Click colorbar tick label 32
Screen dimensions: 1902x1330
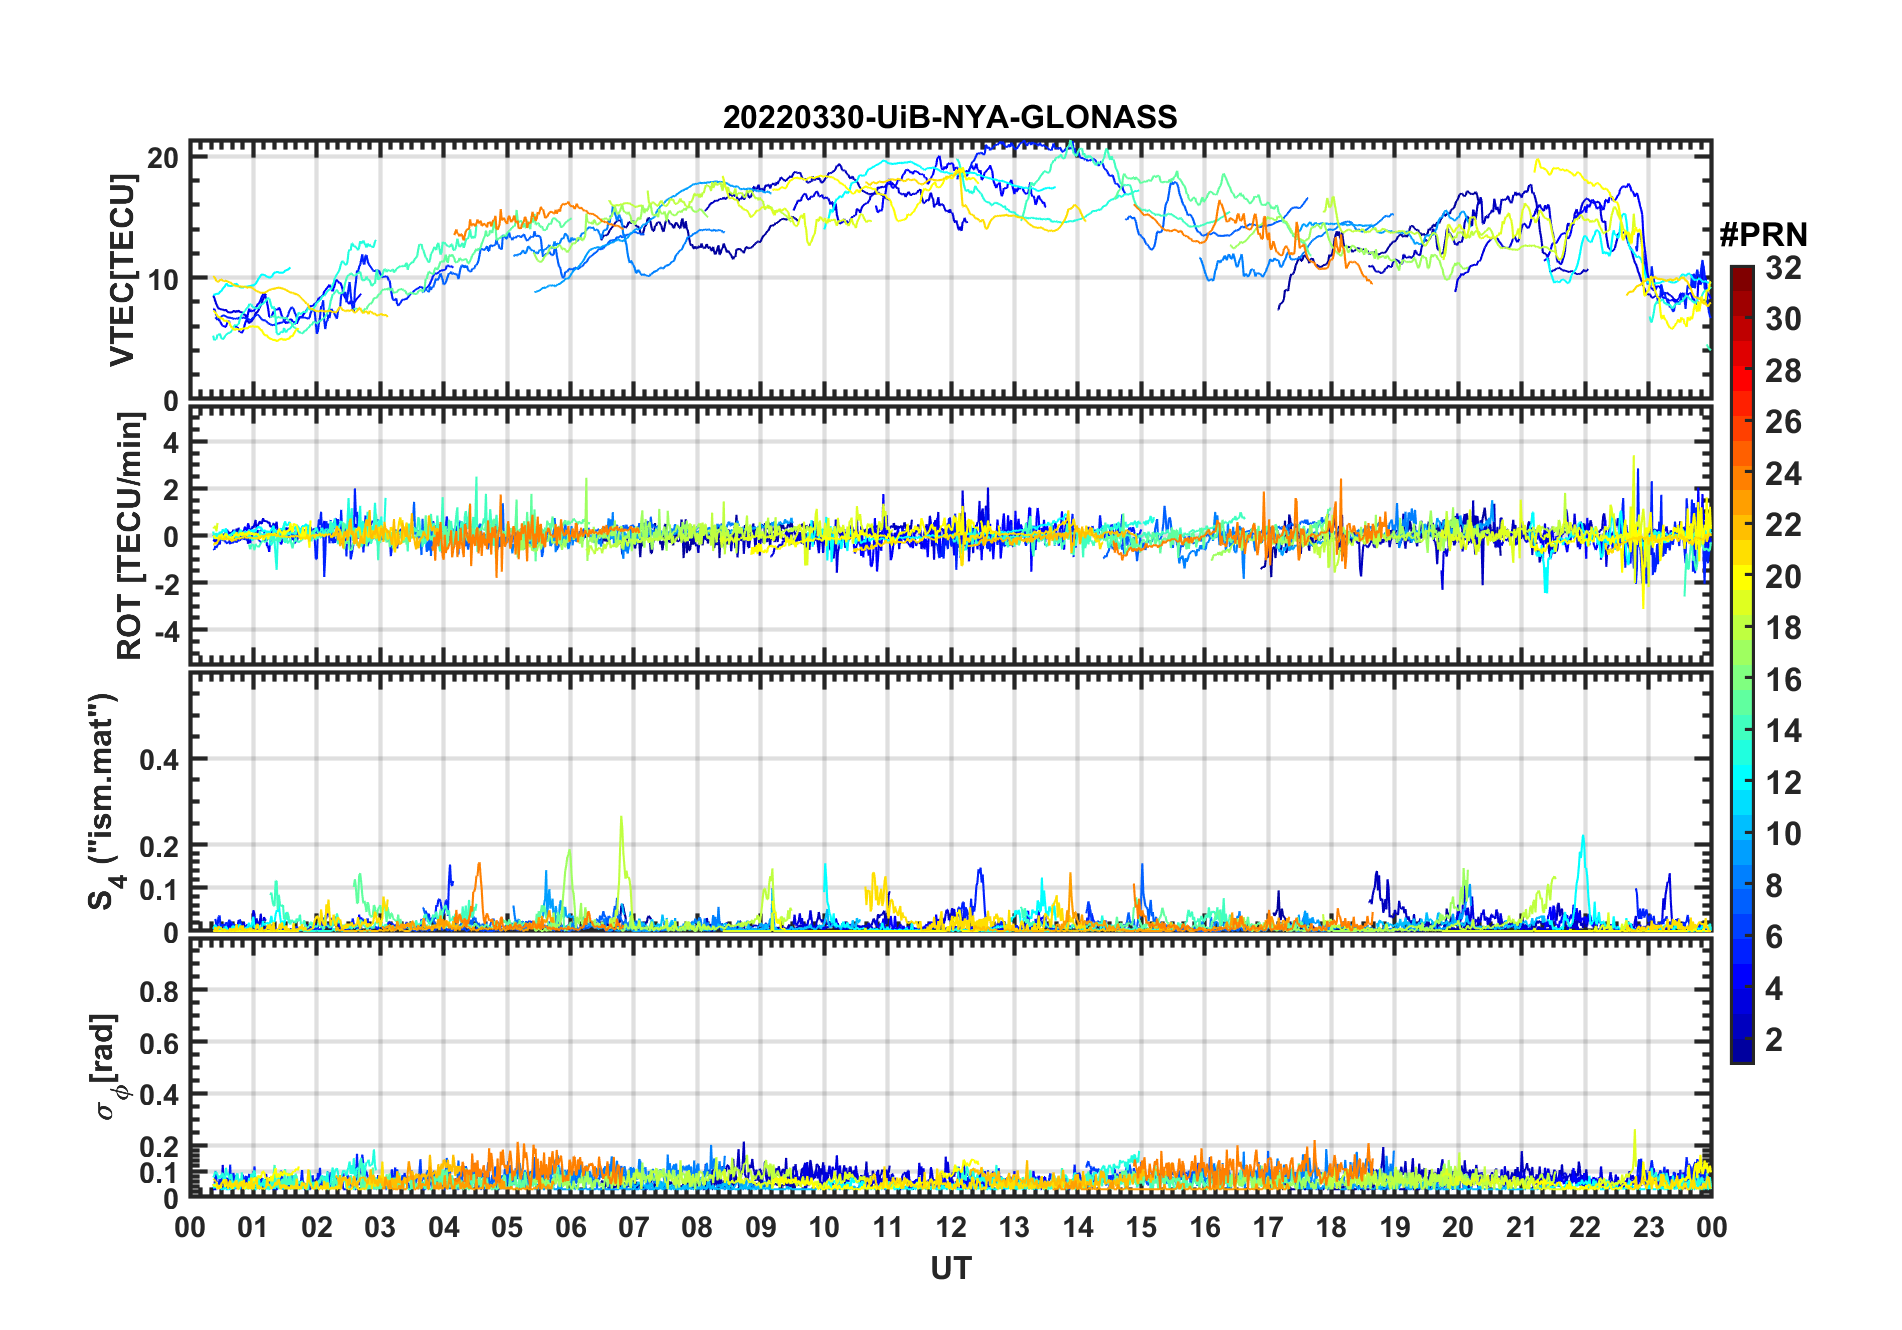pos(1783,267)
